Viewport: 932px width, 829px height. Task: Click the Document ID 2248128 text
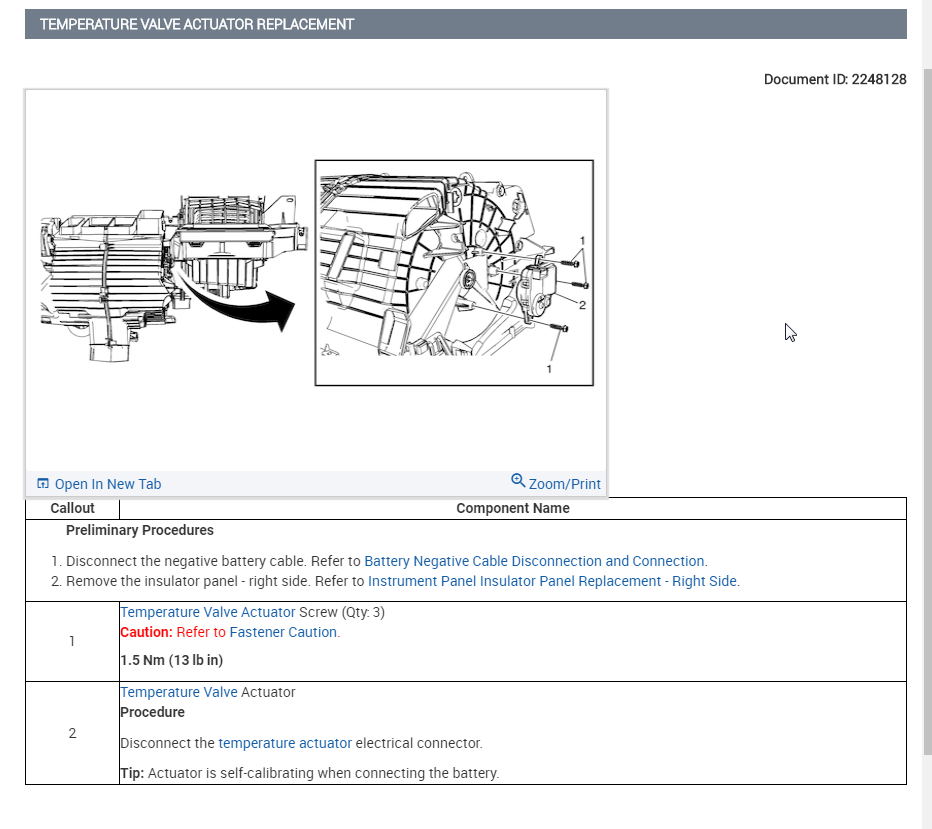(834, 79)
